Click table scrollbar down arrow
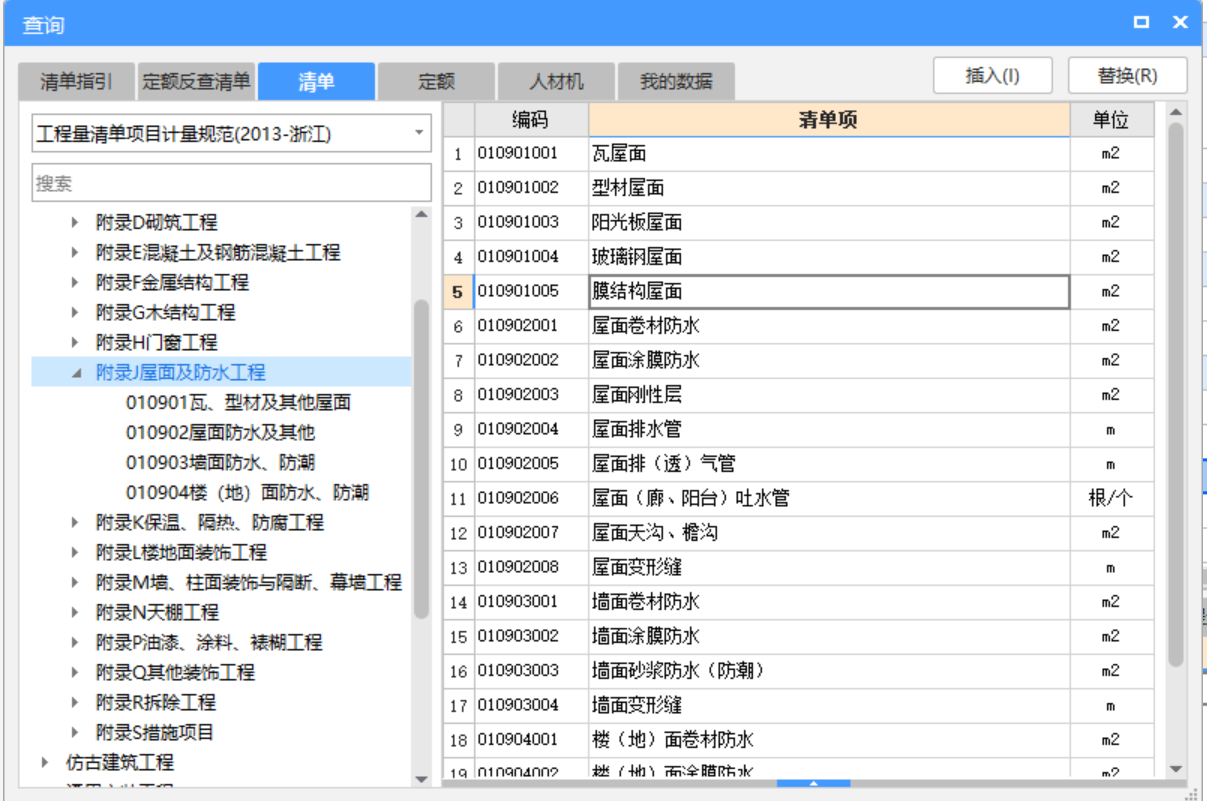 tap(1176, 769)
